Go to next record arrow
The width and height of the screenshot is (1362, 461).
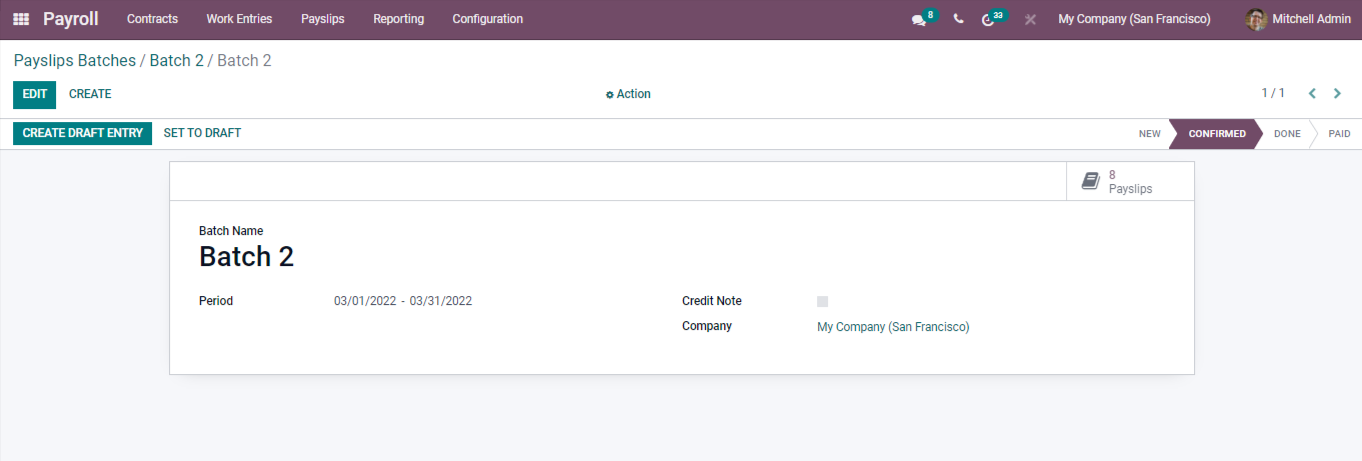click(x=1338, y=94)
